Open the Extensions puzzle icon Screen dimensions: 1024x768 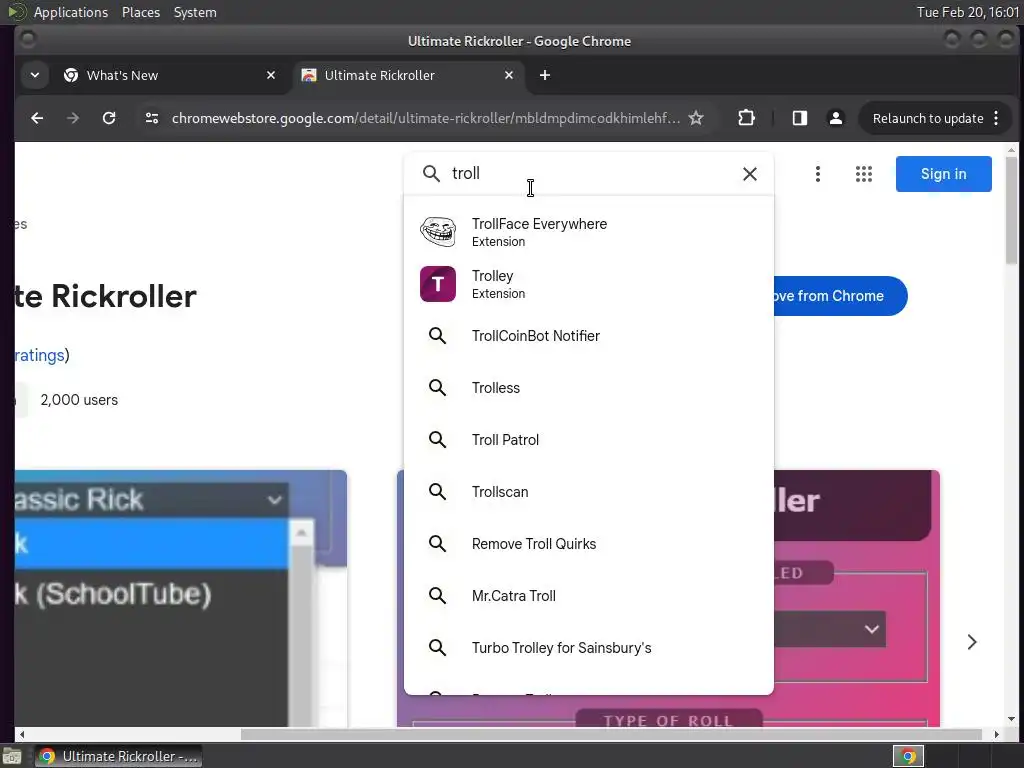click(746, 118)
